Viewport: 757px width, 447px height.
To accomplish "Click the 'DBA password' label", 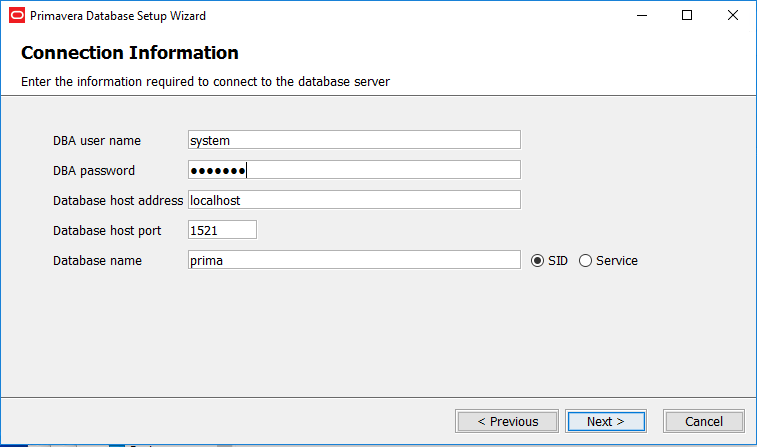I will (x=94, y=171).
